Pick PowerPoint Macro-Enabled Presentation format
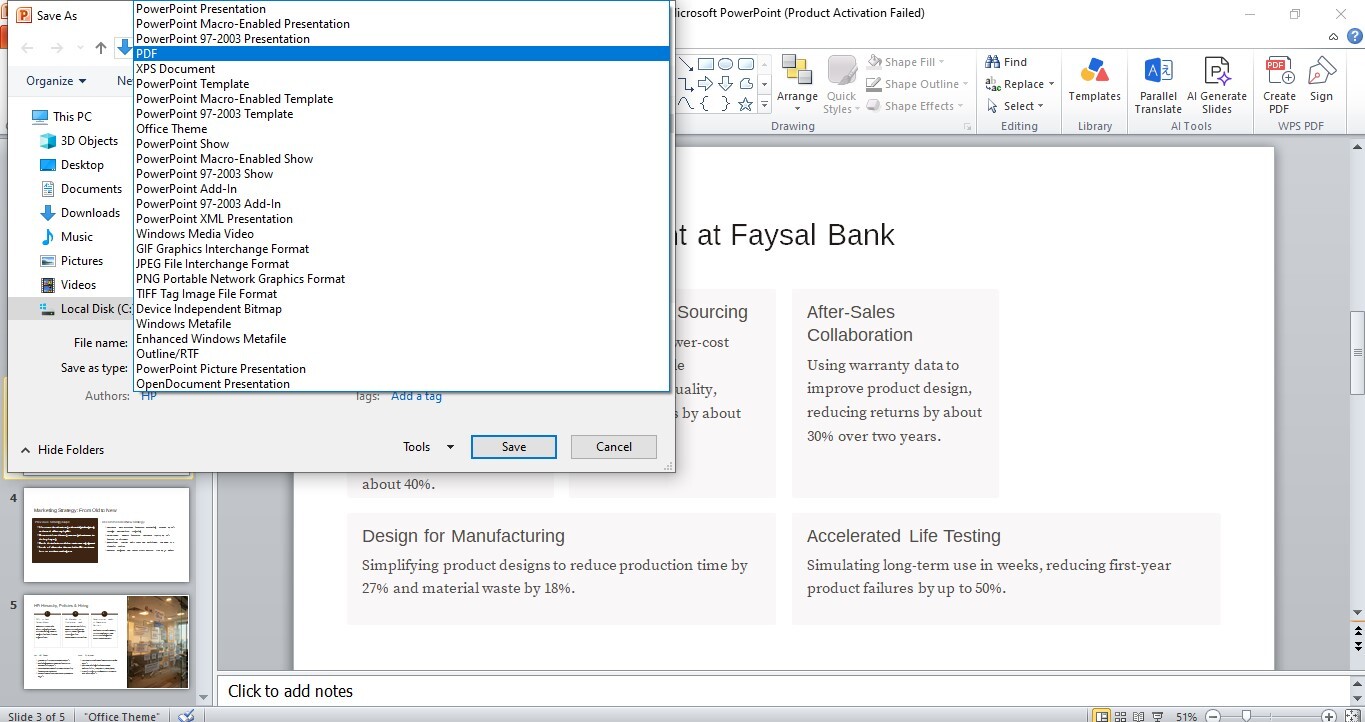Screen dimensions: 1365x722 (x=402, y=24)
